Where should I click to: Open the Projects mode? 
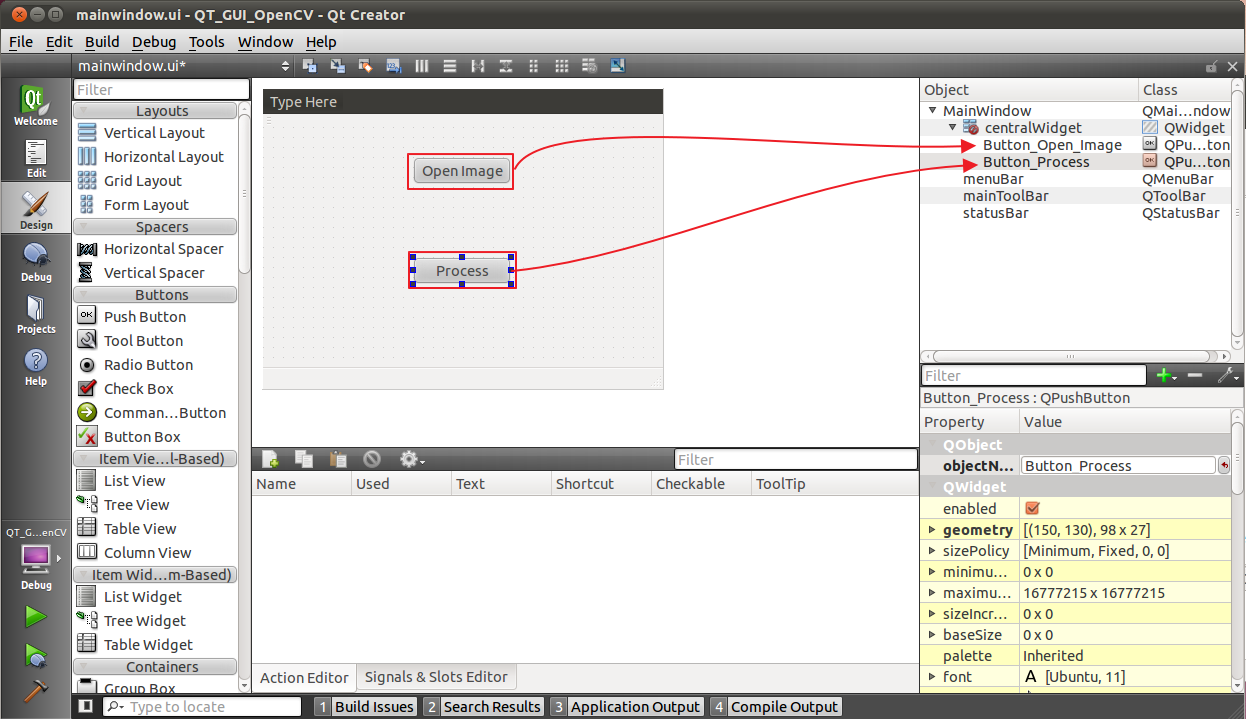[36, 314]
